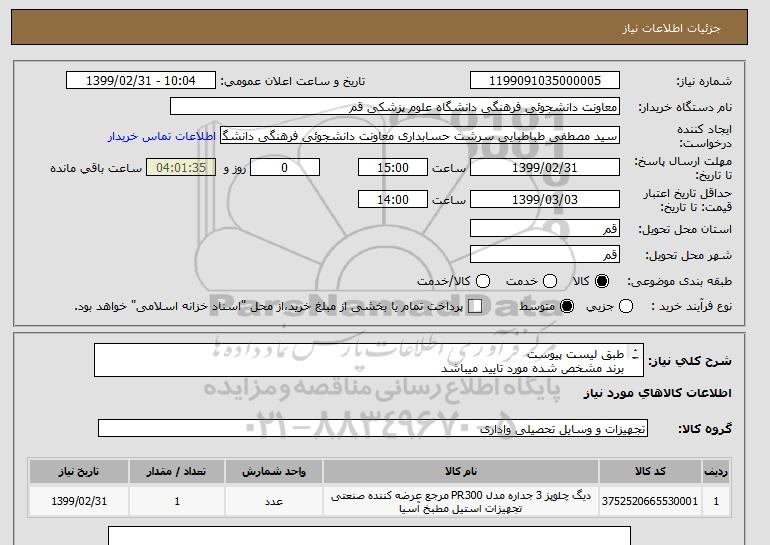The height and width of the screenshot is (545, 770).
Task: Click the کد کالا column header
Action: [x=650, y=471]
